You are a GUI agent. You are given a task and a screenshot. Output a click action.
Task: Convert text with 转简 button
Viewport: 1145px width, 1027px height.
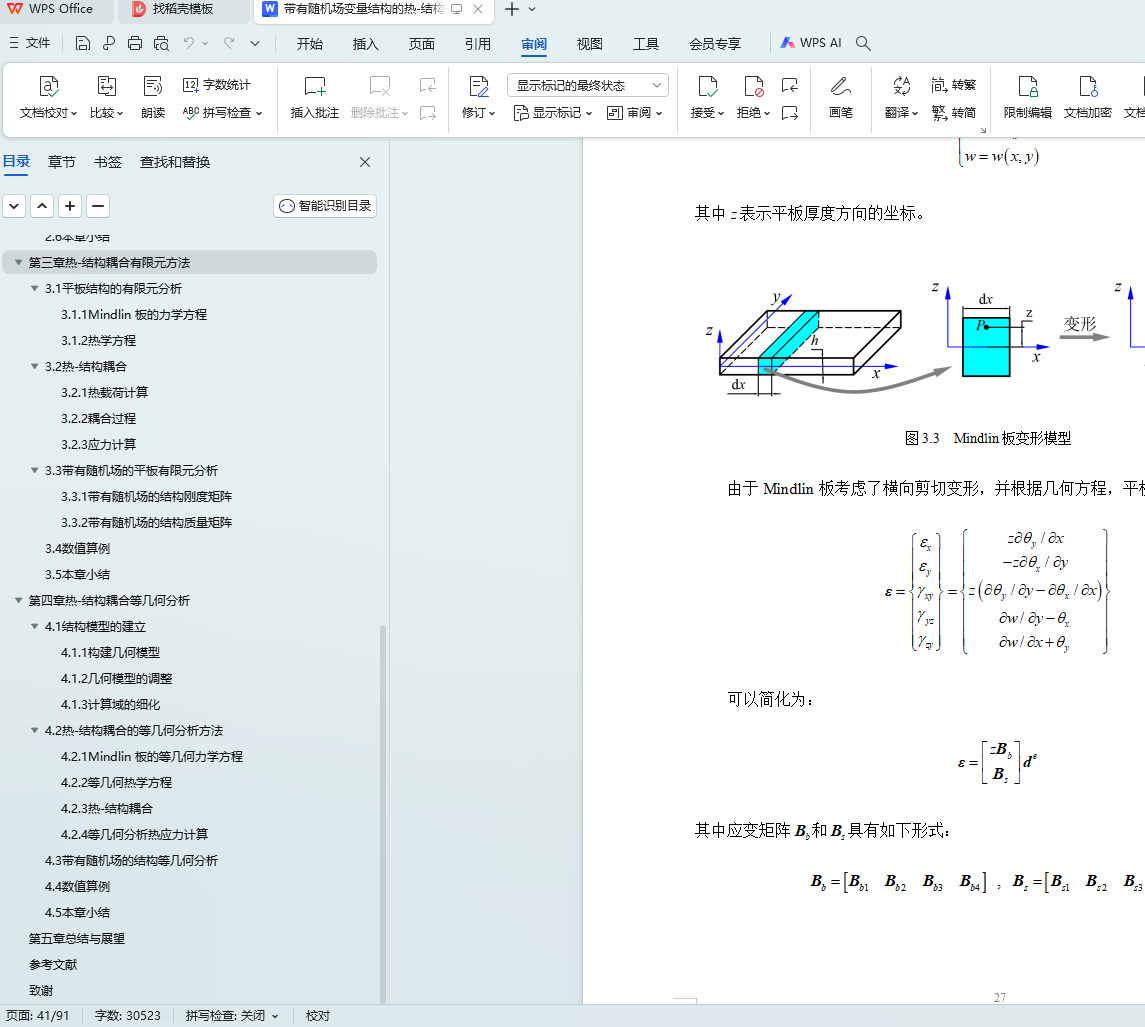954,112
